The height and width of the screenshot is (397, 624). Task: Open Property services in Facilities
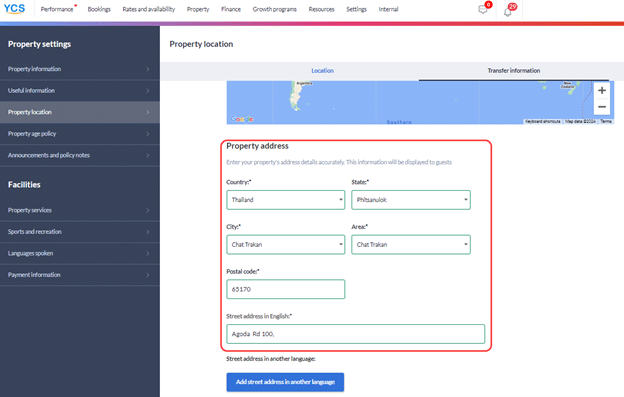pyautogui.click(x=80, y=210)
